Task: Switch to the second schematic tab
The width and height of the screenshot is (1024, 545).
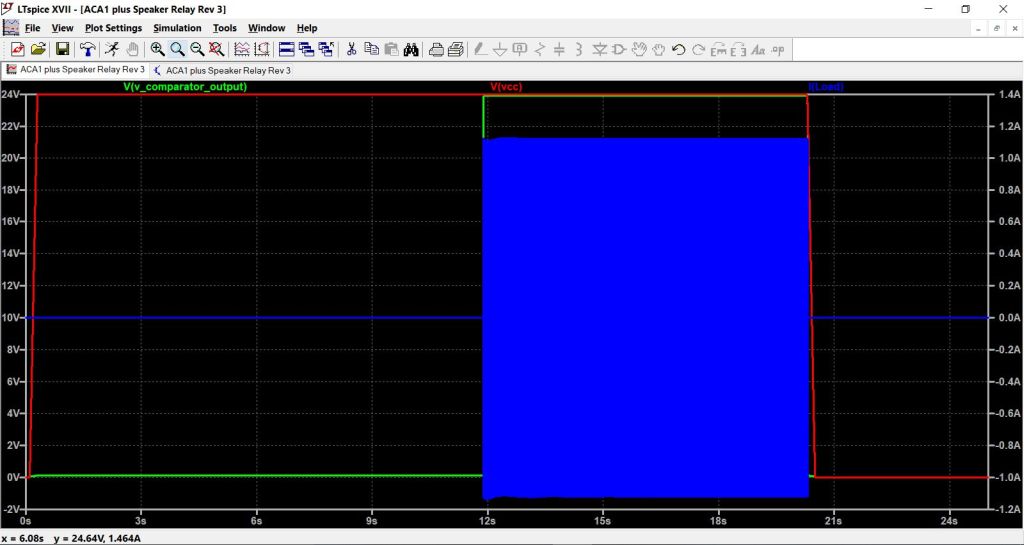Action: (x=222, y=70)
